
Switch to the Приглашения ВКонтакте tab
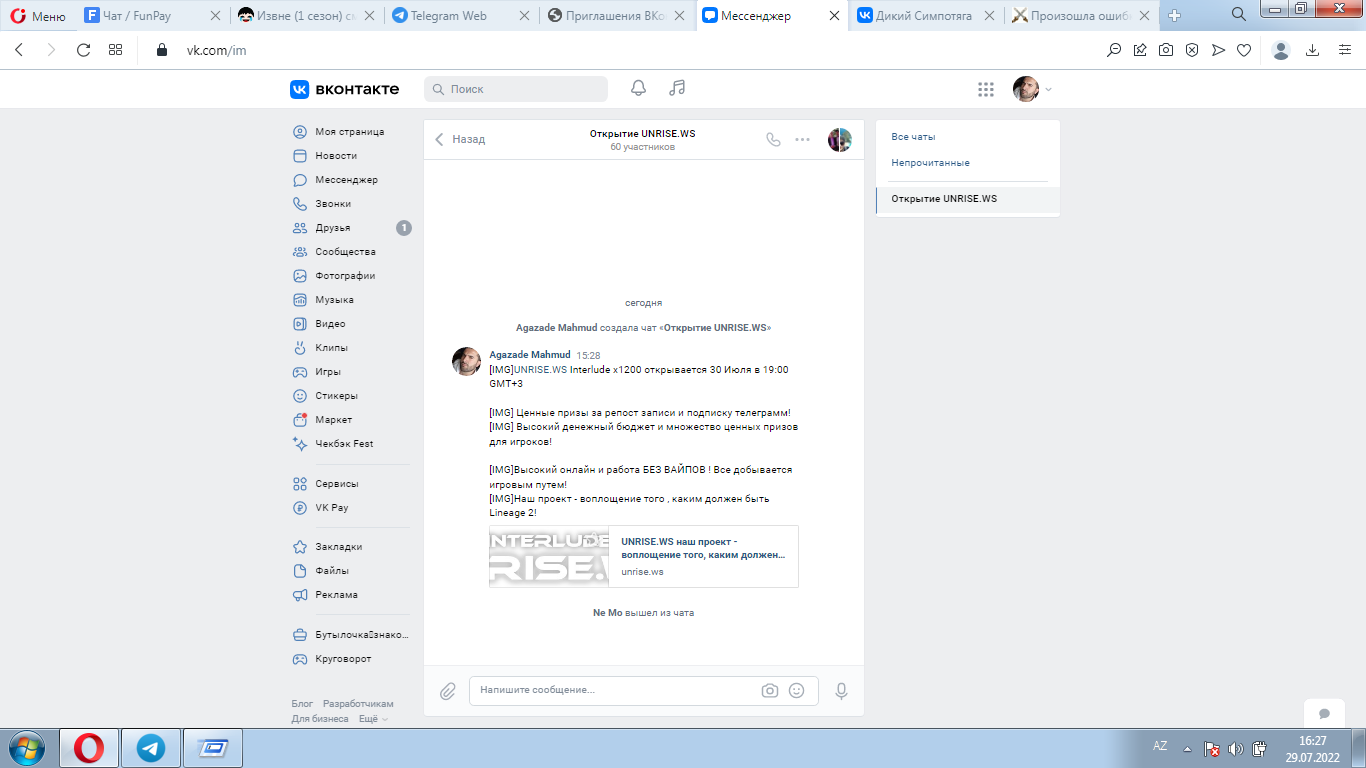(x=618, y=16)
